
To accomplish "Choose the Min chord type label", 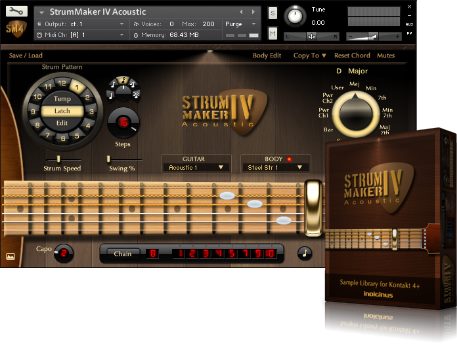I will point(371,88).
